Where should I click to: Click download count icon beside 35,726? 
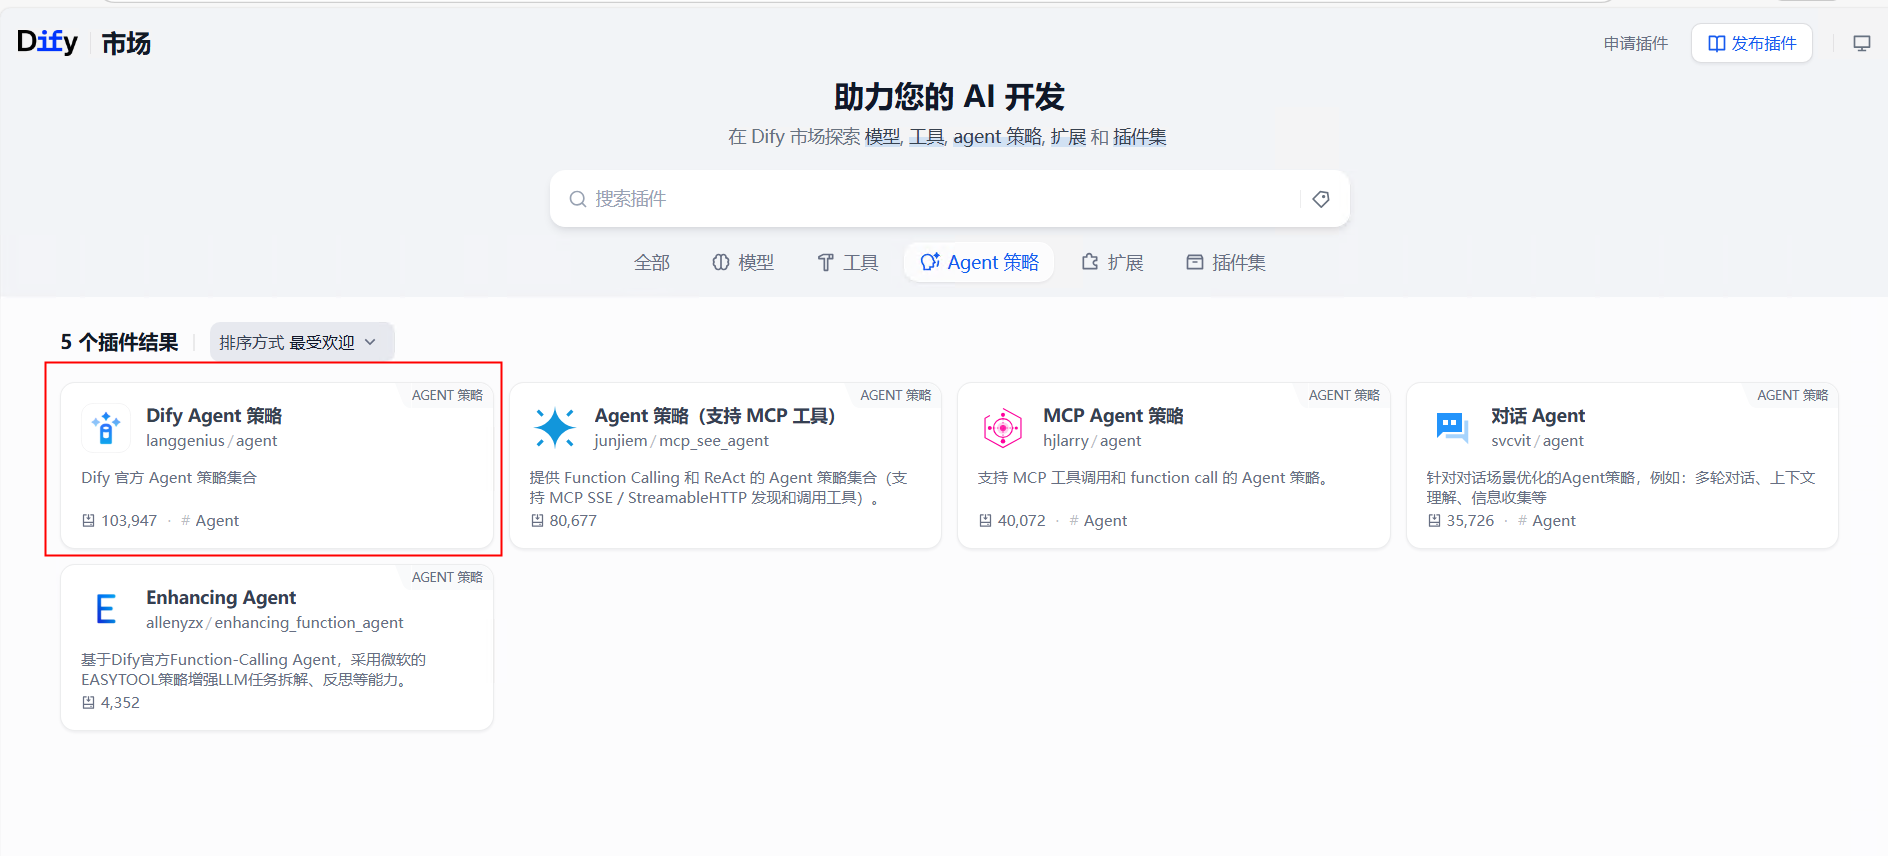pyautogui.click(x=1434, y=521)
